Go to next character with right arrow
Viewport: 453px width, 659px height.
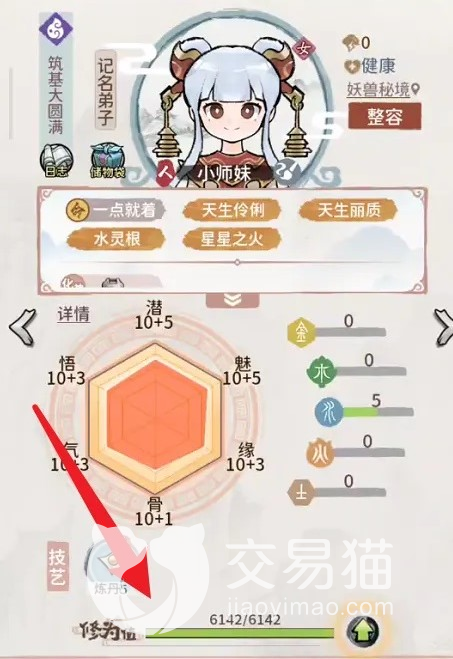(442, 326)
